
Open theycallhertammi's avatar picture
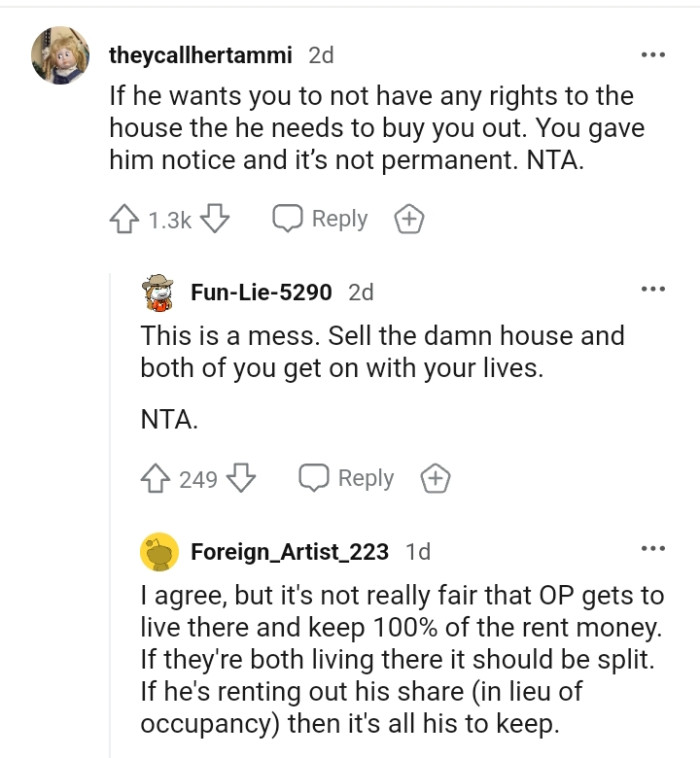pos(60,55)
